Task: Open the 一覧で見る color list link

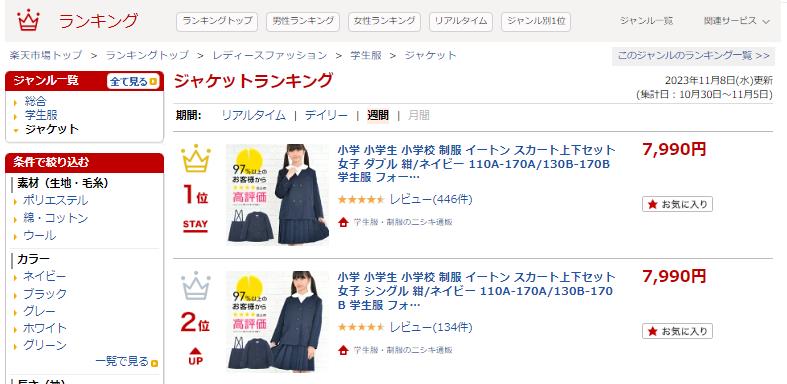Action: click(126, 362)
